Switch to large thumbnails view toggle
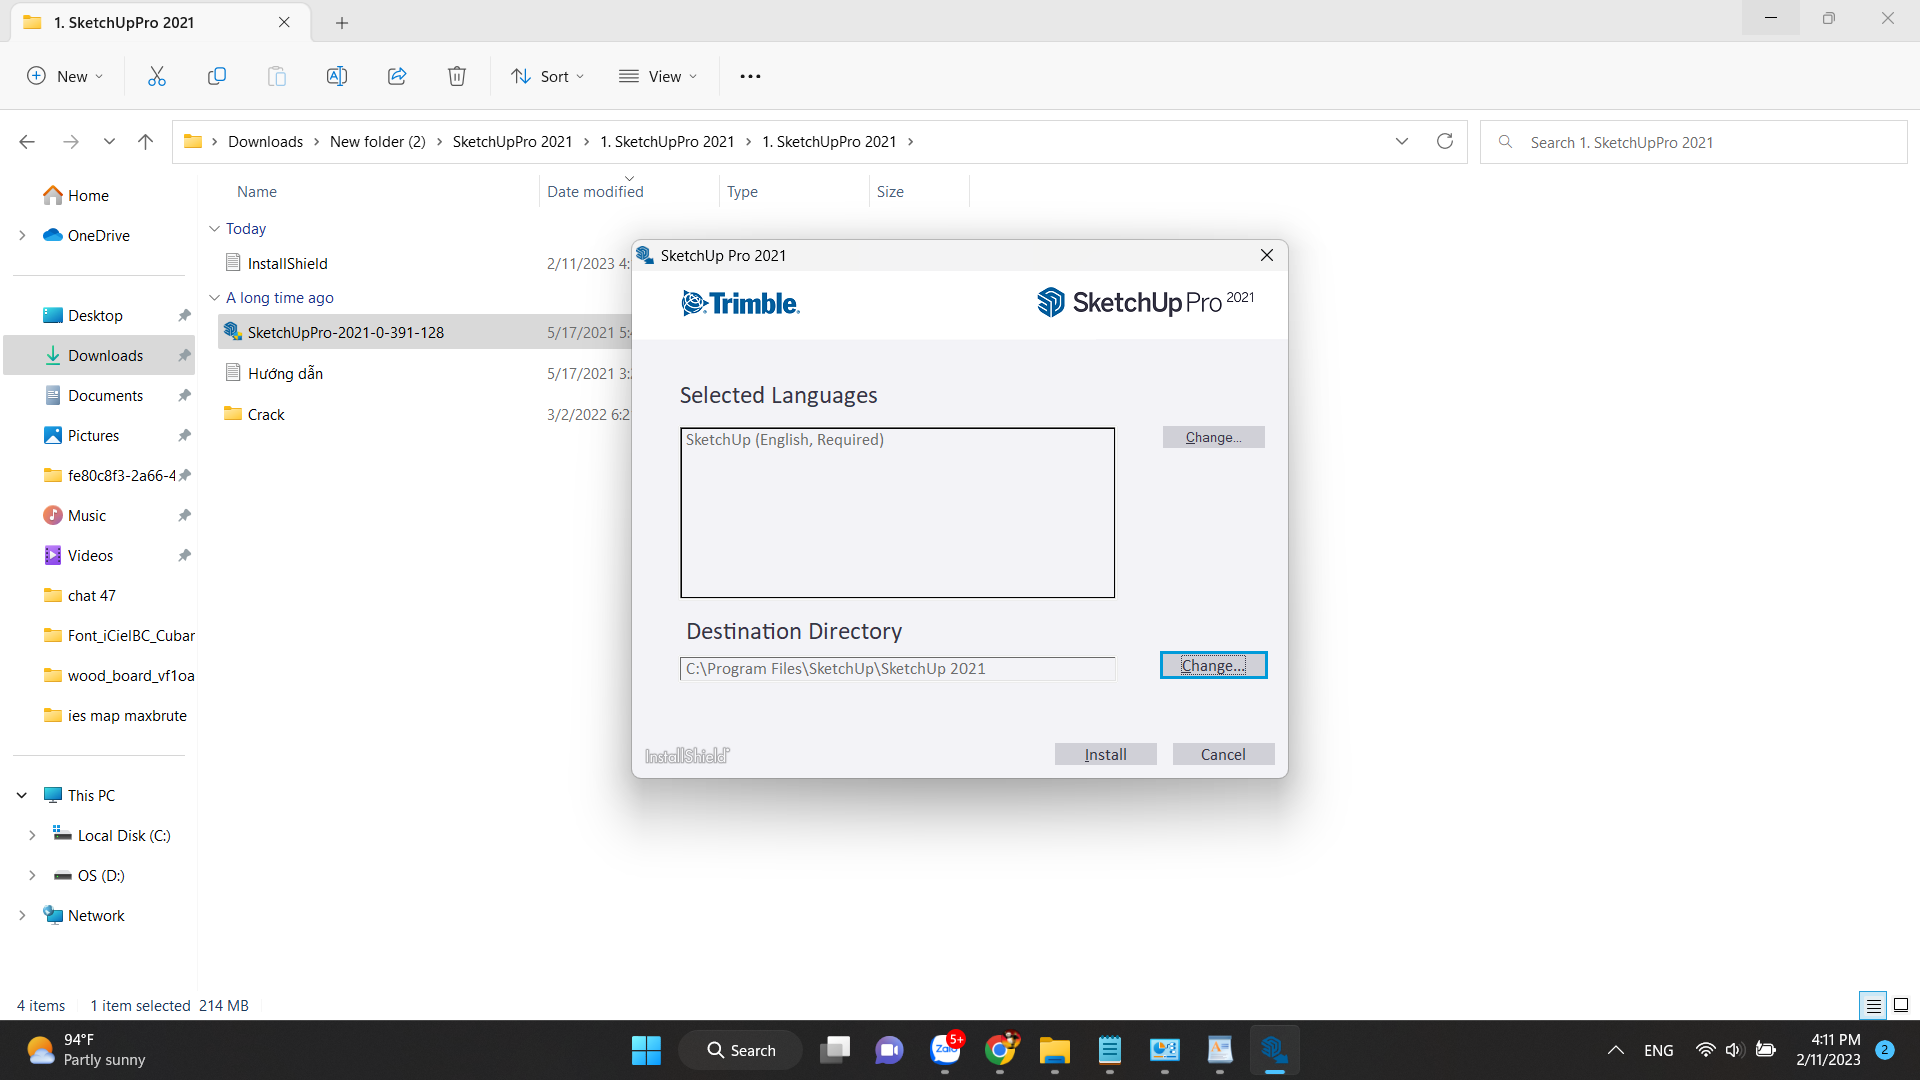1920x1080 pixels. tap(1901, 1005)
